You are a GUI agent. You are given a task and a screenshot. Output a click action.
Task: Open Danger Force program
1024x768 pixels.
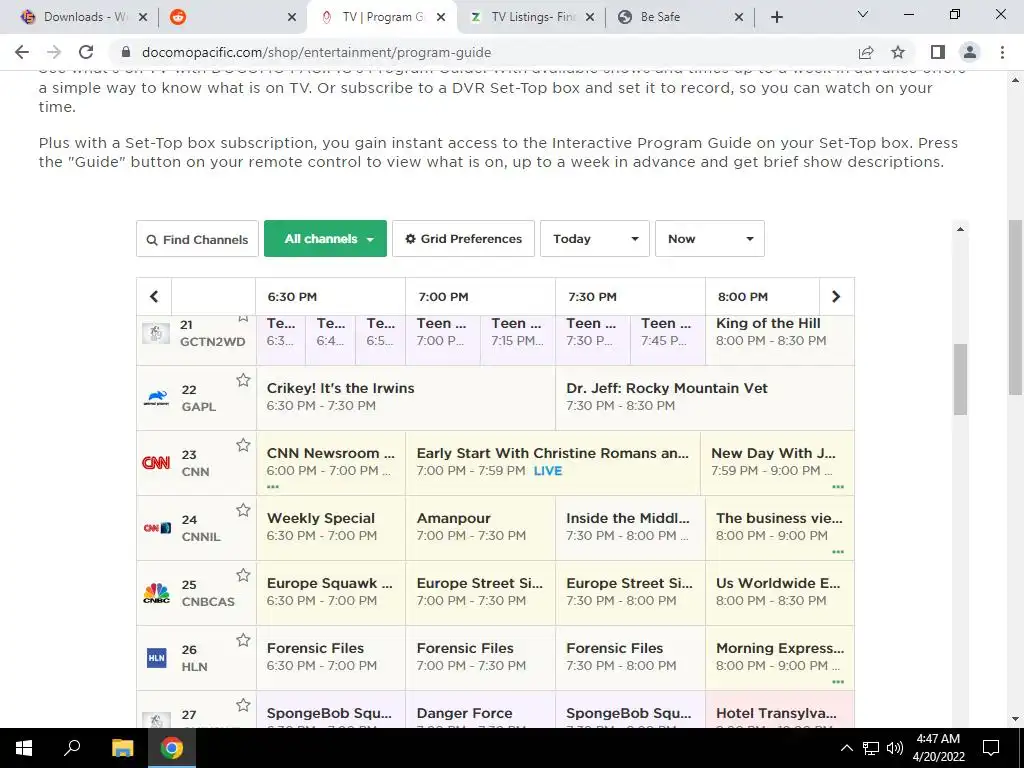(x=480, y=711)
